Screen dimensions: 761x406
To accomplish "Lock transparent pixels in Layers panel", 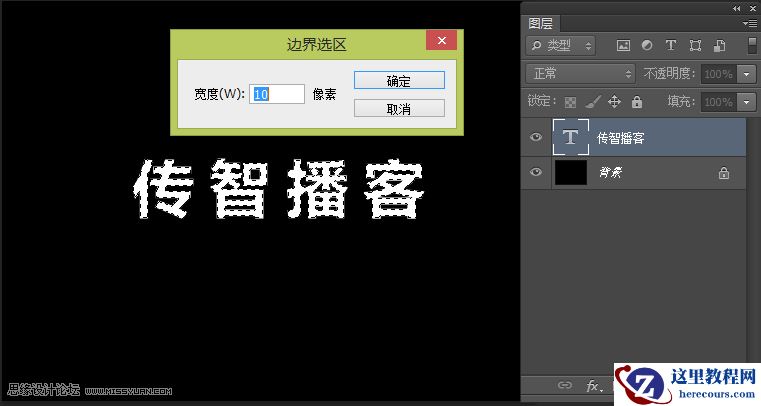I will click(x=570, y=102).
